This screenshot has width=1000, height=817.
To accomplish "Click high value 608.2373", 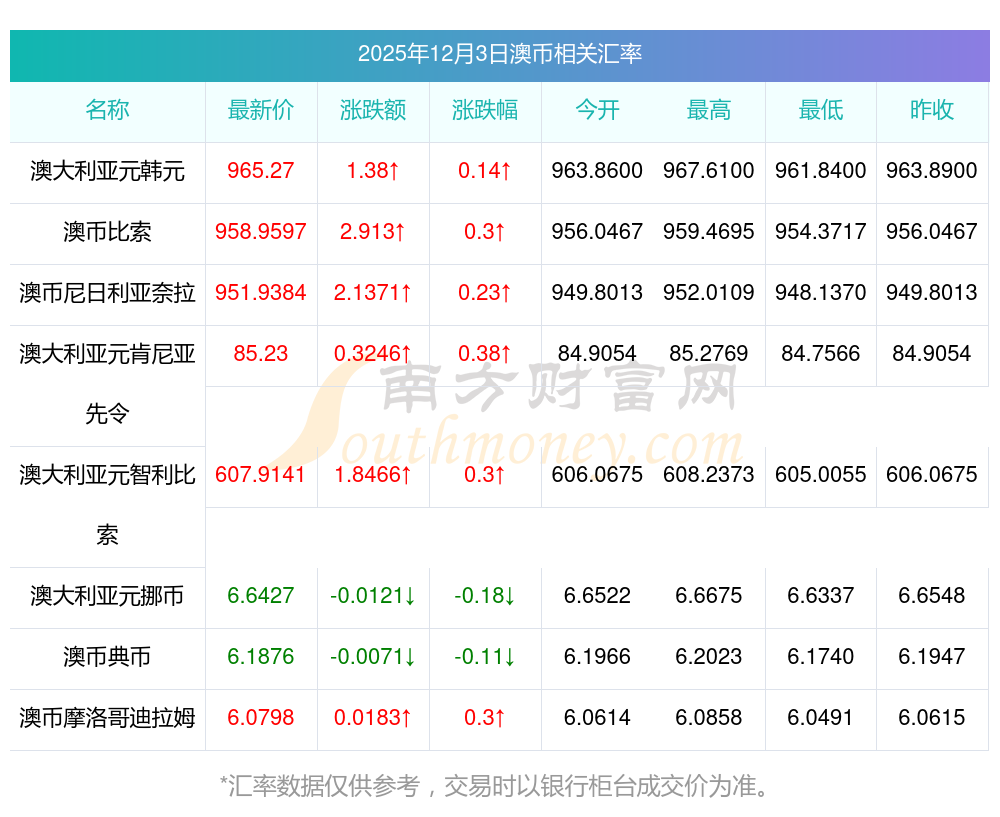I will [709, 475].
